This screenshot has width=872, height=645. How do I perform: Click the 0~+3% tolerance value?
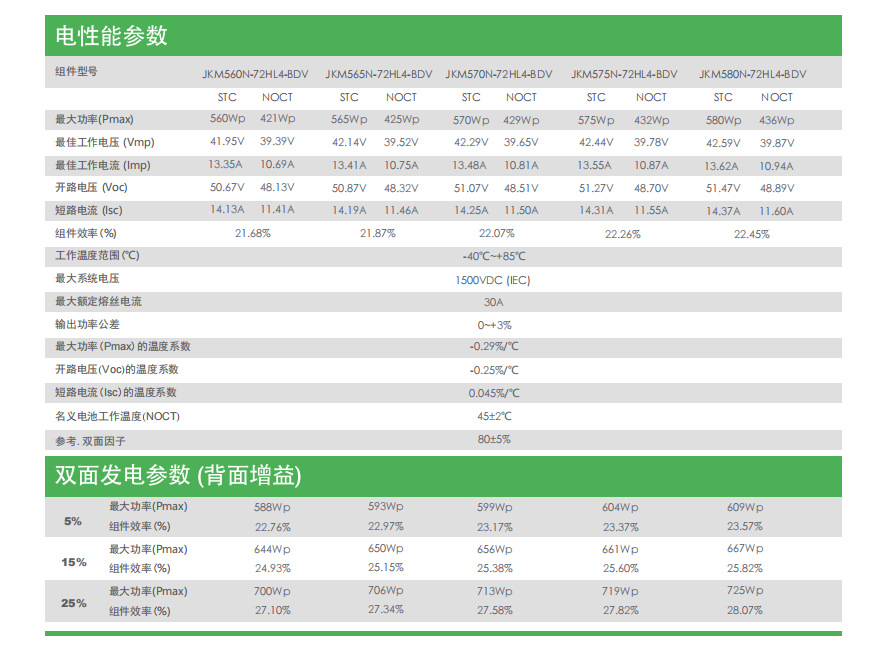pos(494,325)
